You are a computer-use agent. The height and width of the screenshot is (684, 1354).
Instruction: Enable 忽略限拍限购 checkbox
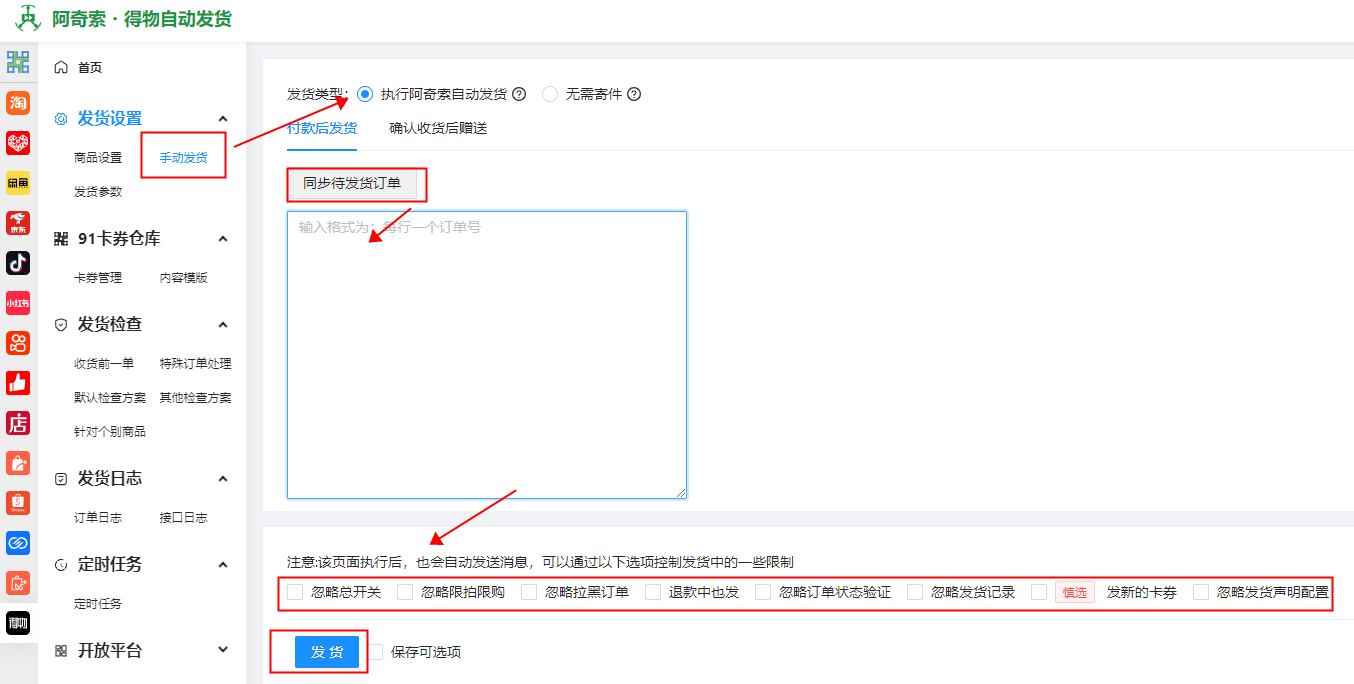(405, 592)
